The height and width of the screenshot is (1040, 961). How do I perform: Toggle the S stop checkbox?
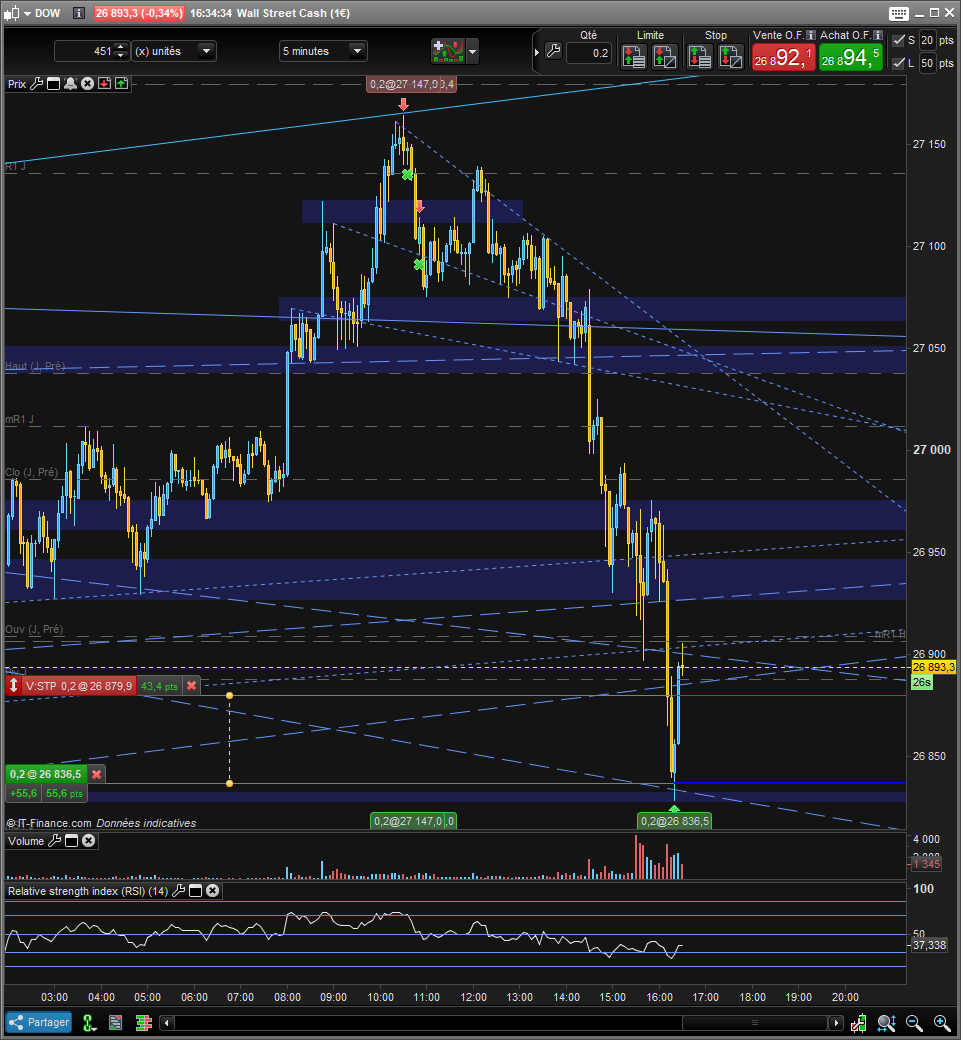[899, 40]
